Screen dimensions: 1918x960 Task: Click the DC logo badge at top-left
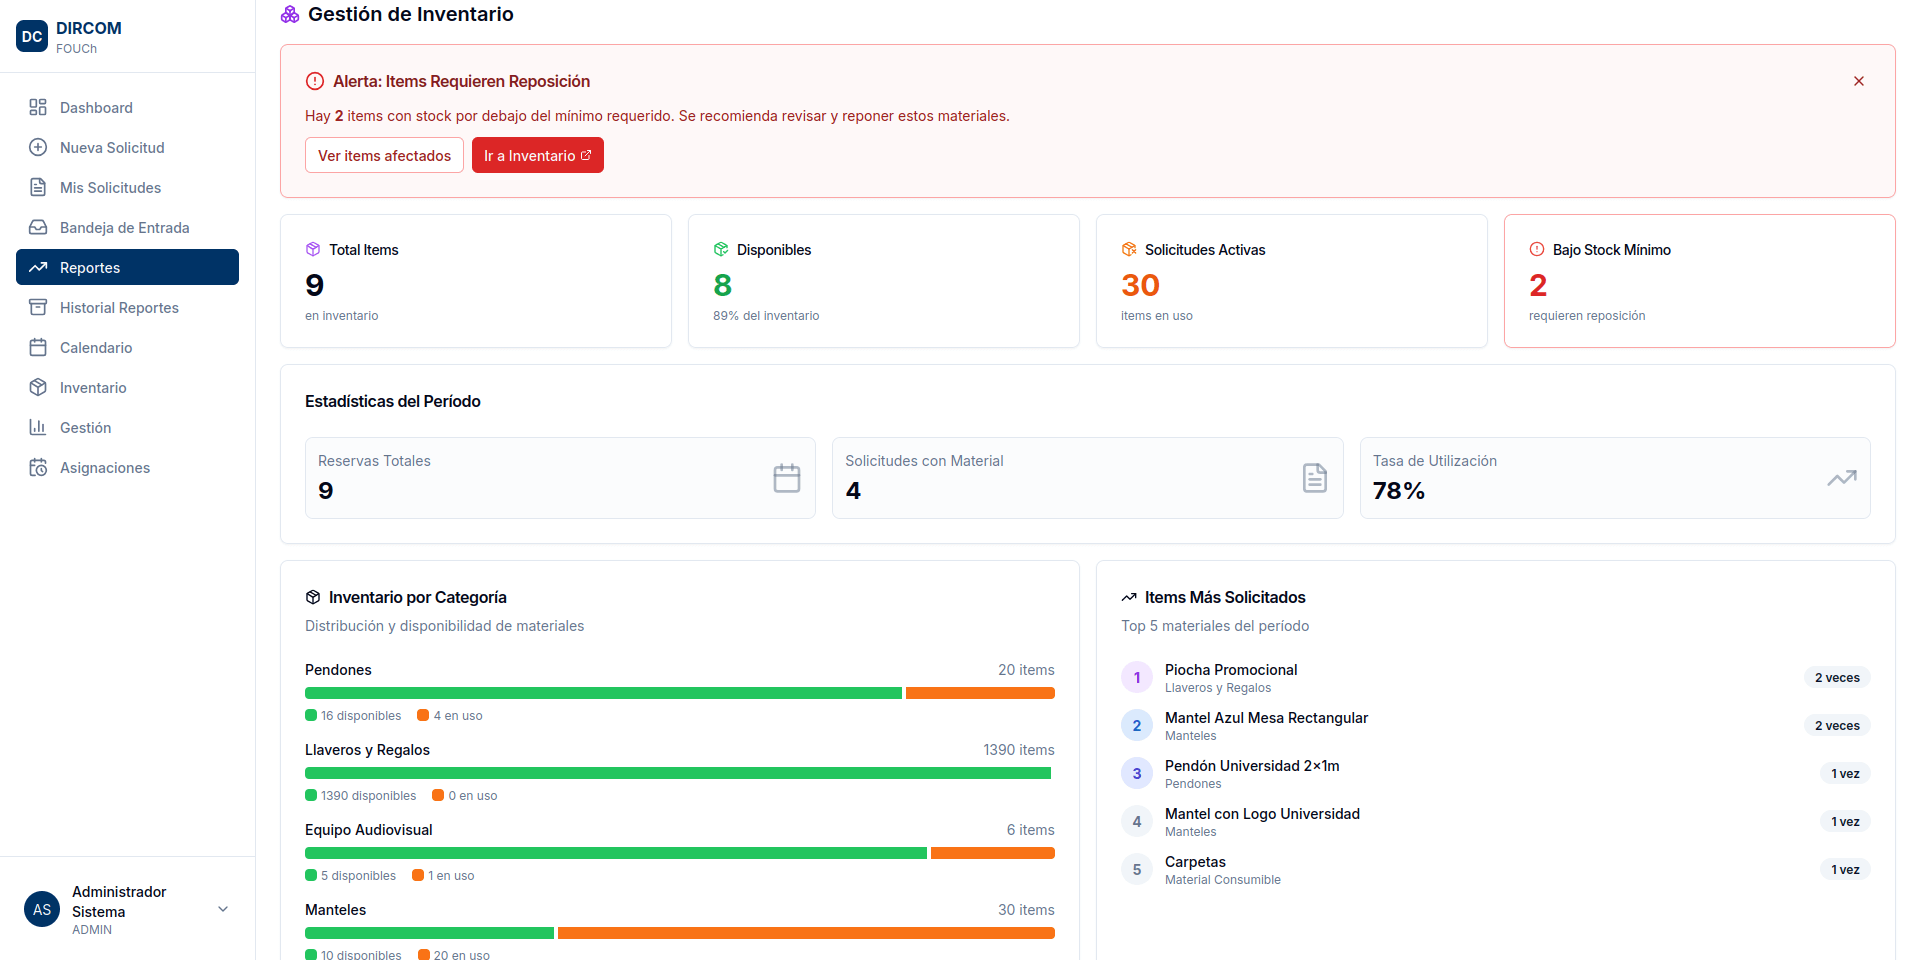[x=32, y=36]
